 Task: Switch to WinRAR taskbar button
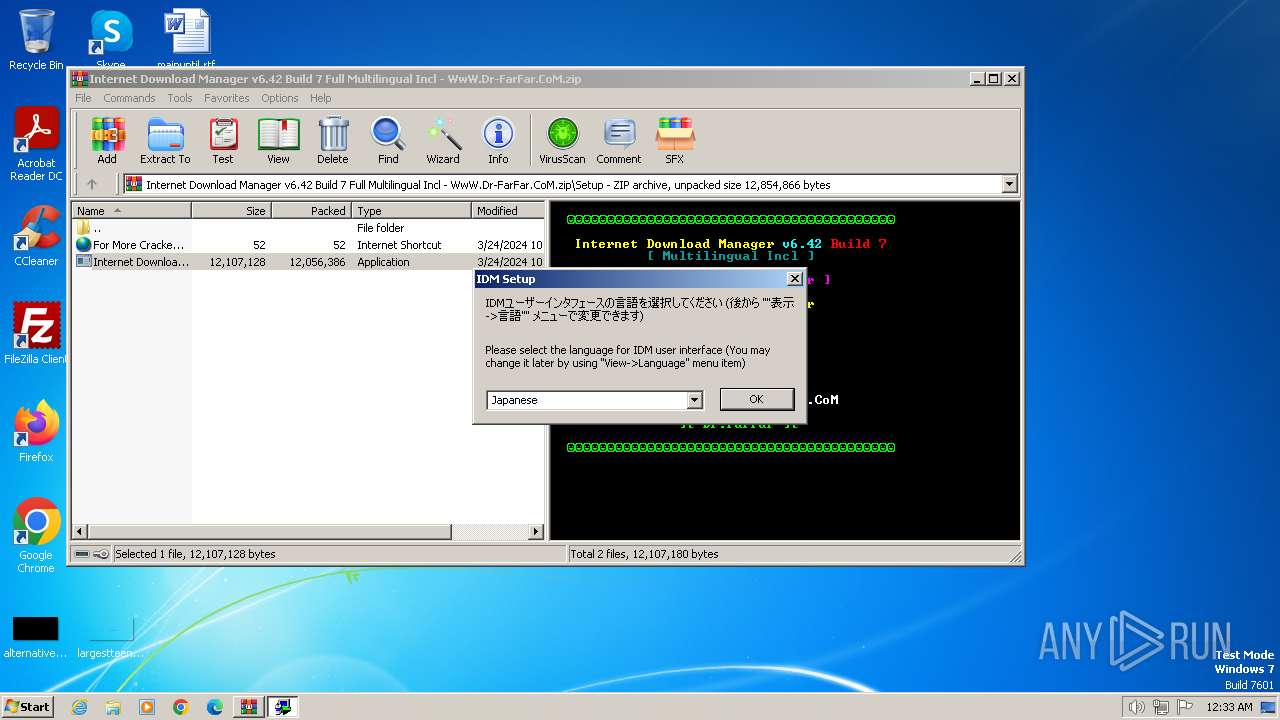point(249,707)
